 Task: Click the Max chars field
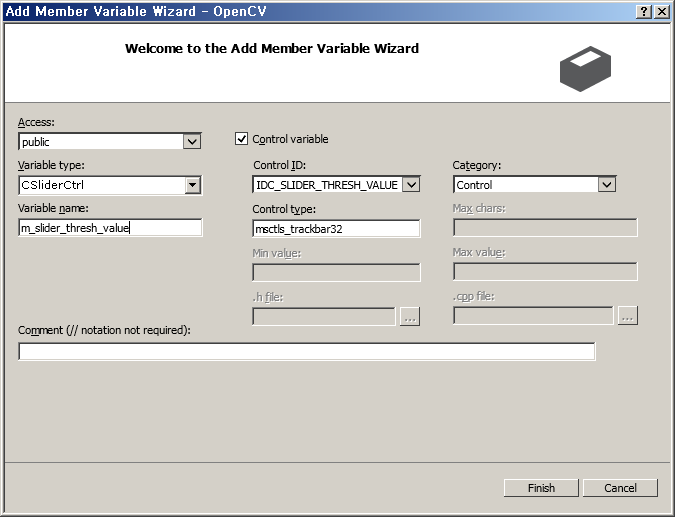(545, 228)
